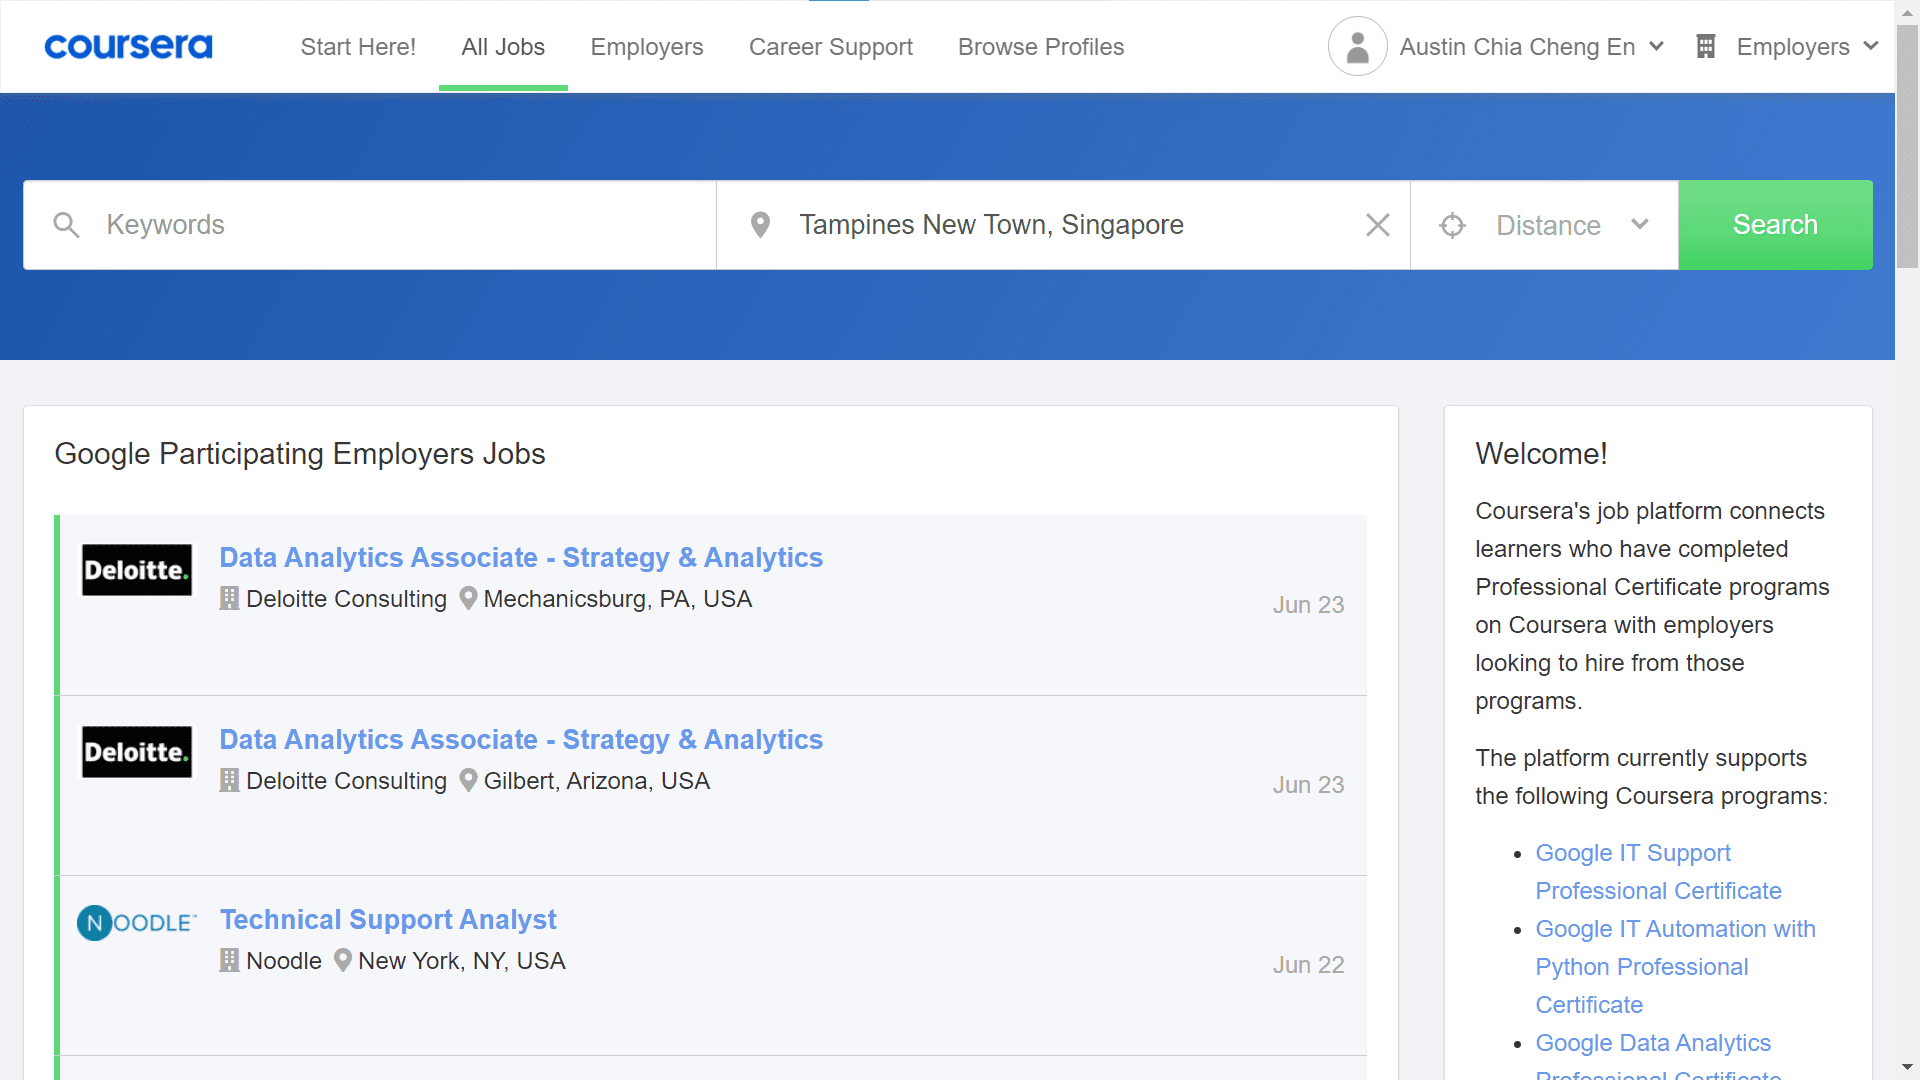
Task: Click the pin icon next to New York, NY
Action: (343, 960)
